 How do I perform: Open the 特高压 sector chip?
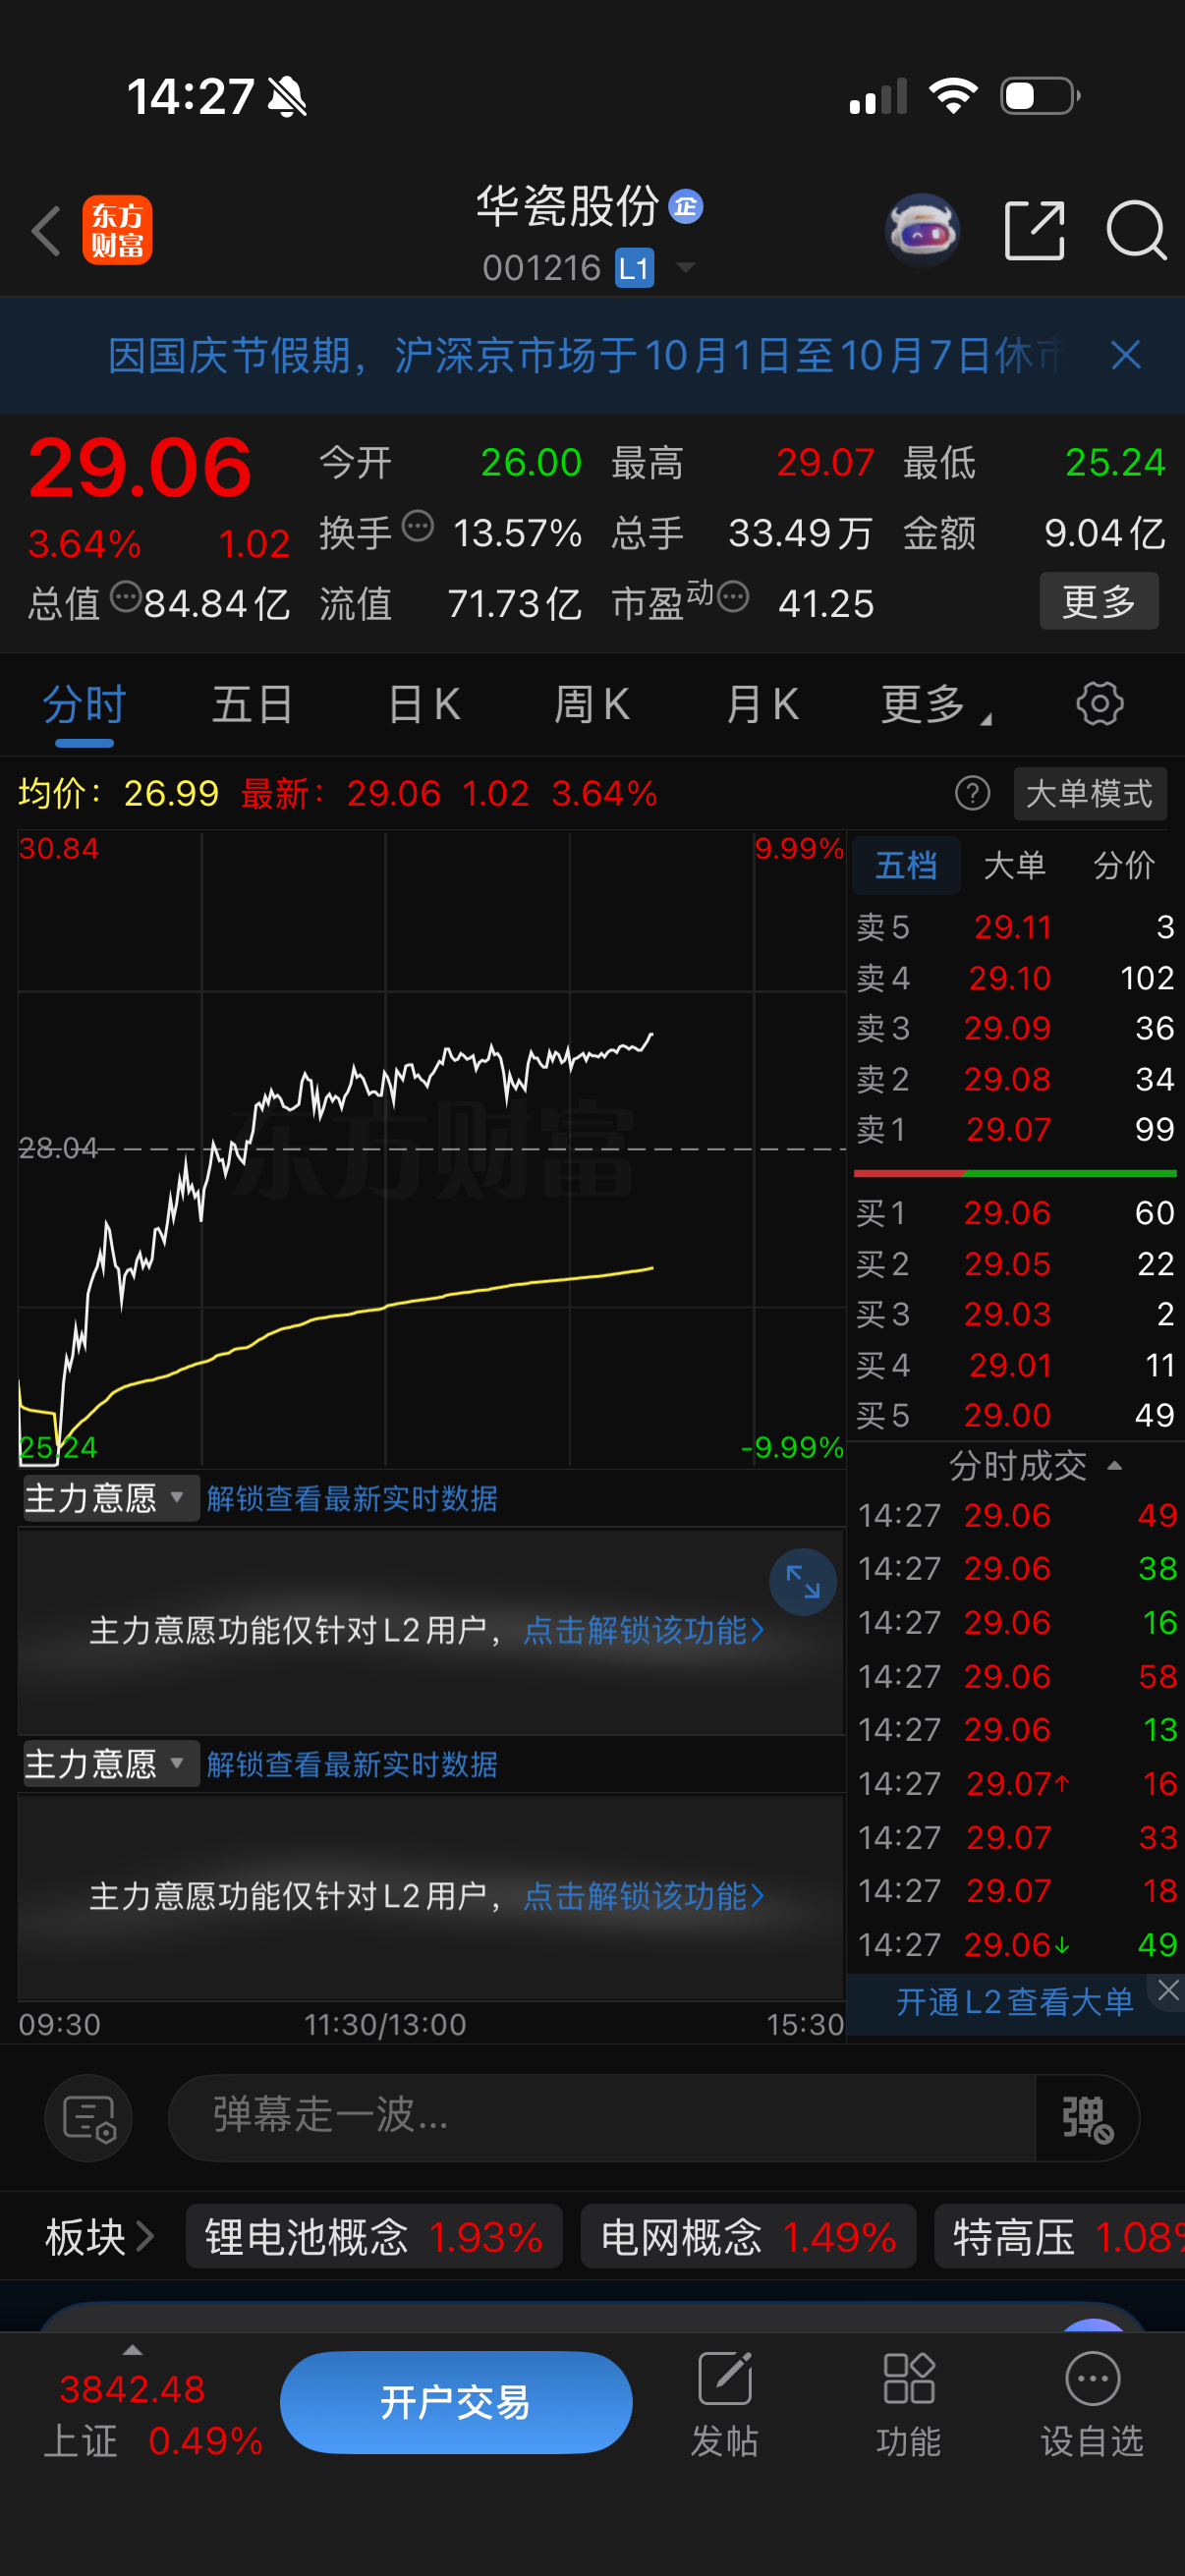(x=1060, y=2236)
